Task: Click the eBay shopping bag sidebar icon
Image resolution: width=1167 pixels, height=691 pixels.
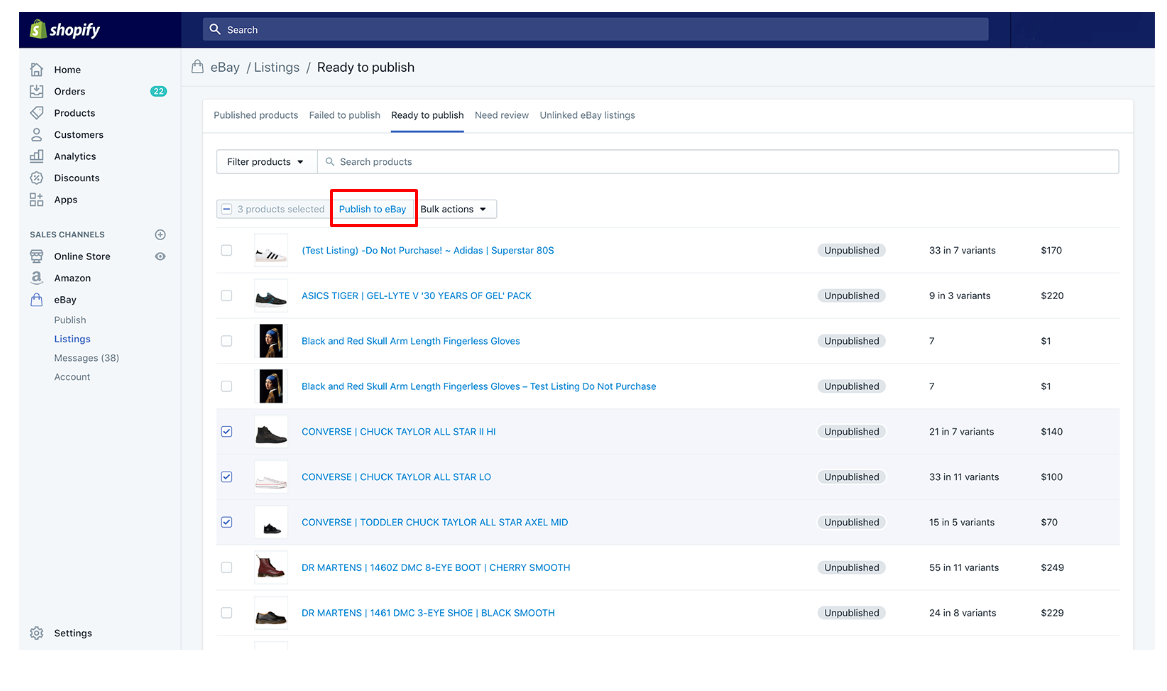Action: pos(36,299)
